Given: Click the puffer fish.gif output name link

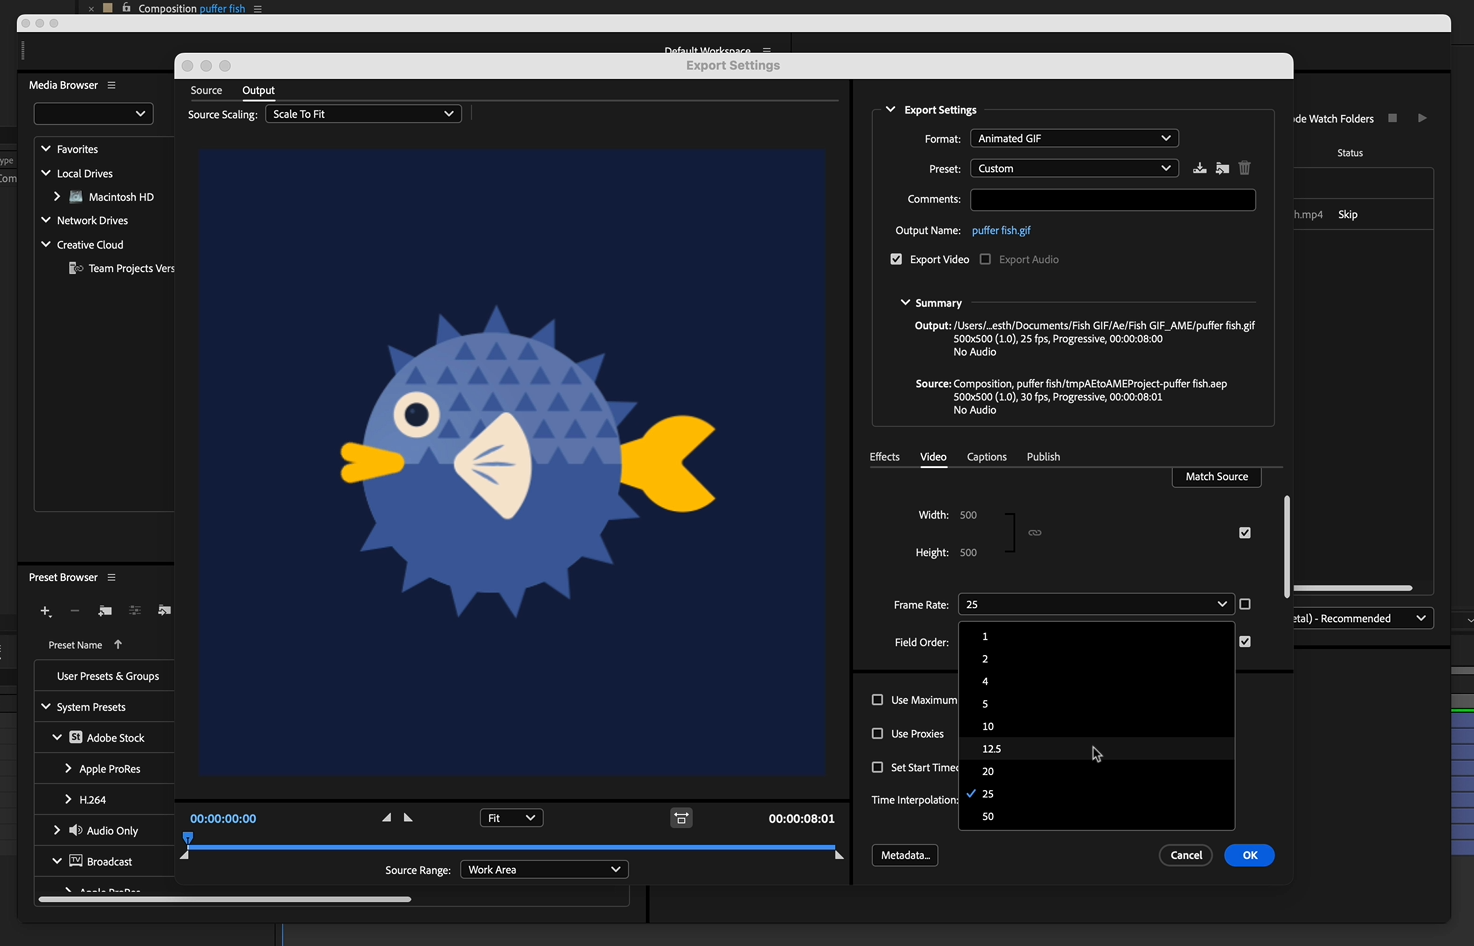Looking at the screenshot, I should coord(1001,230).
